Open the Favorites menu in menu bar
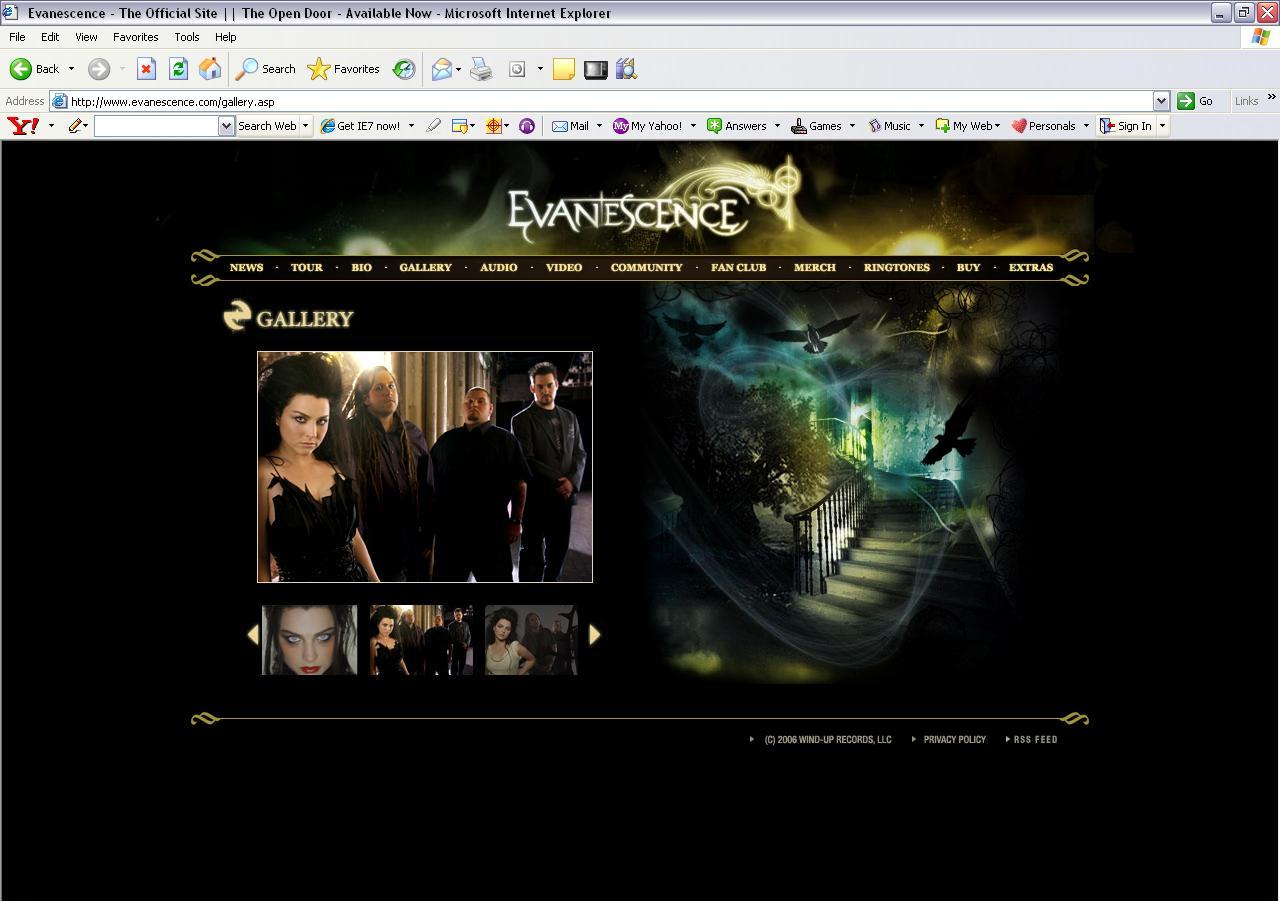Viewport: 1280px width, 901px height. [135, 37]
